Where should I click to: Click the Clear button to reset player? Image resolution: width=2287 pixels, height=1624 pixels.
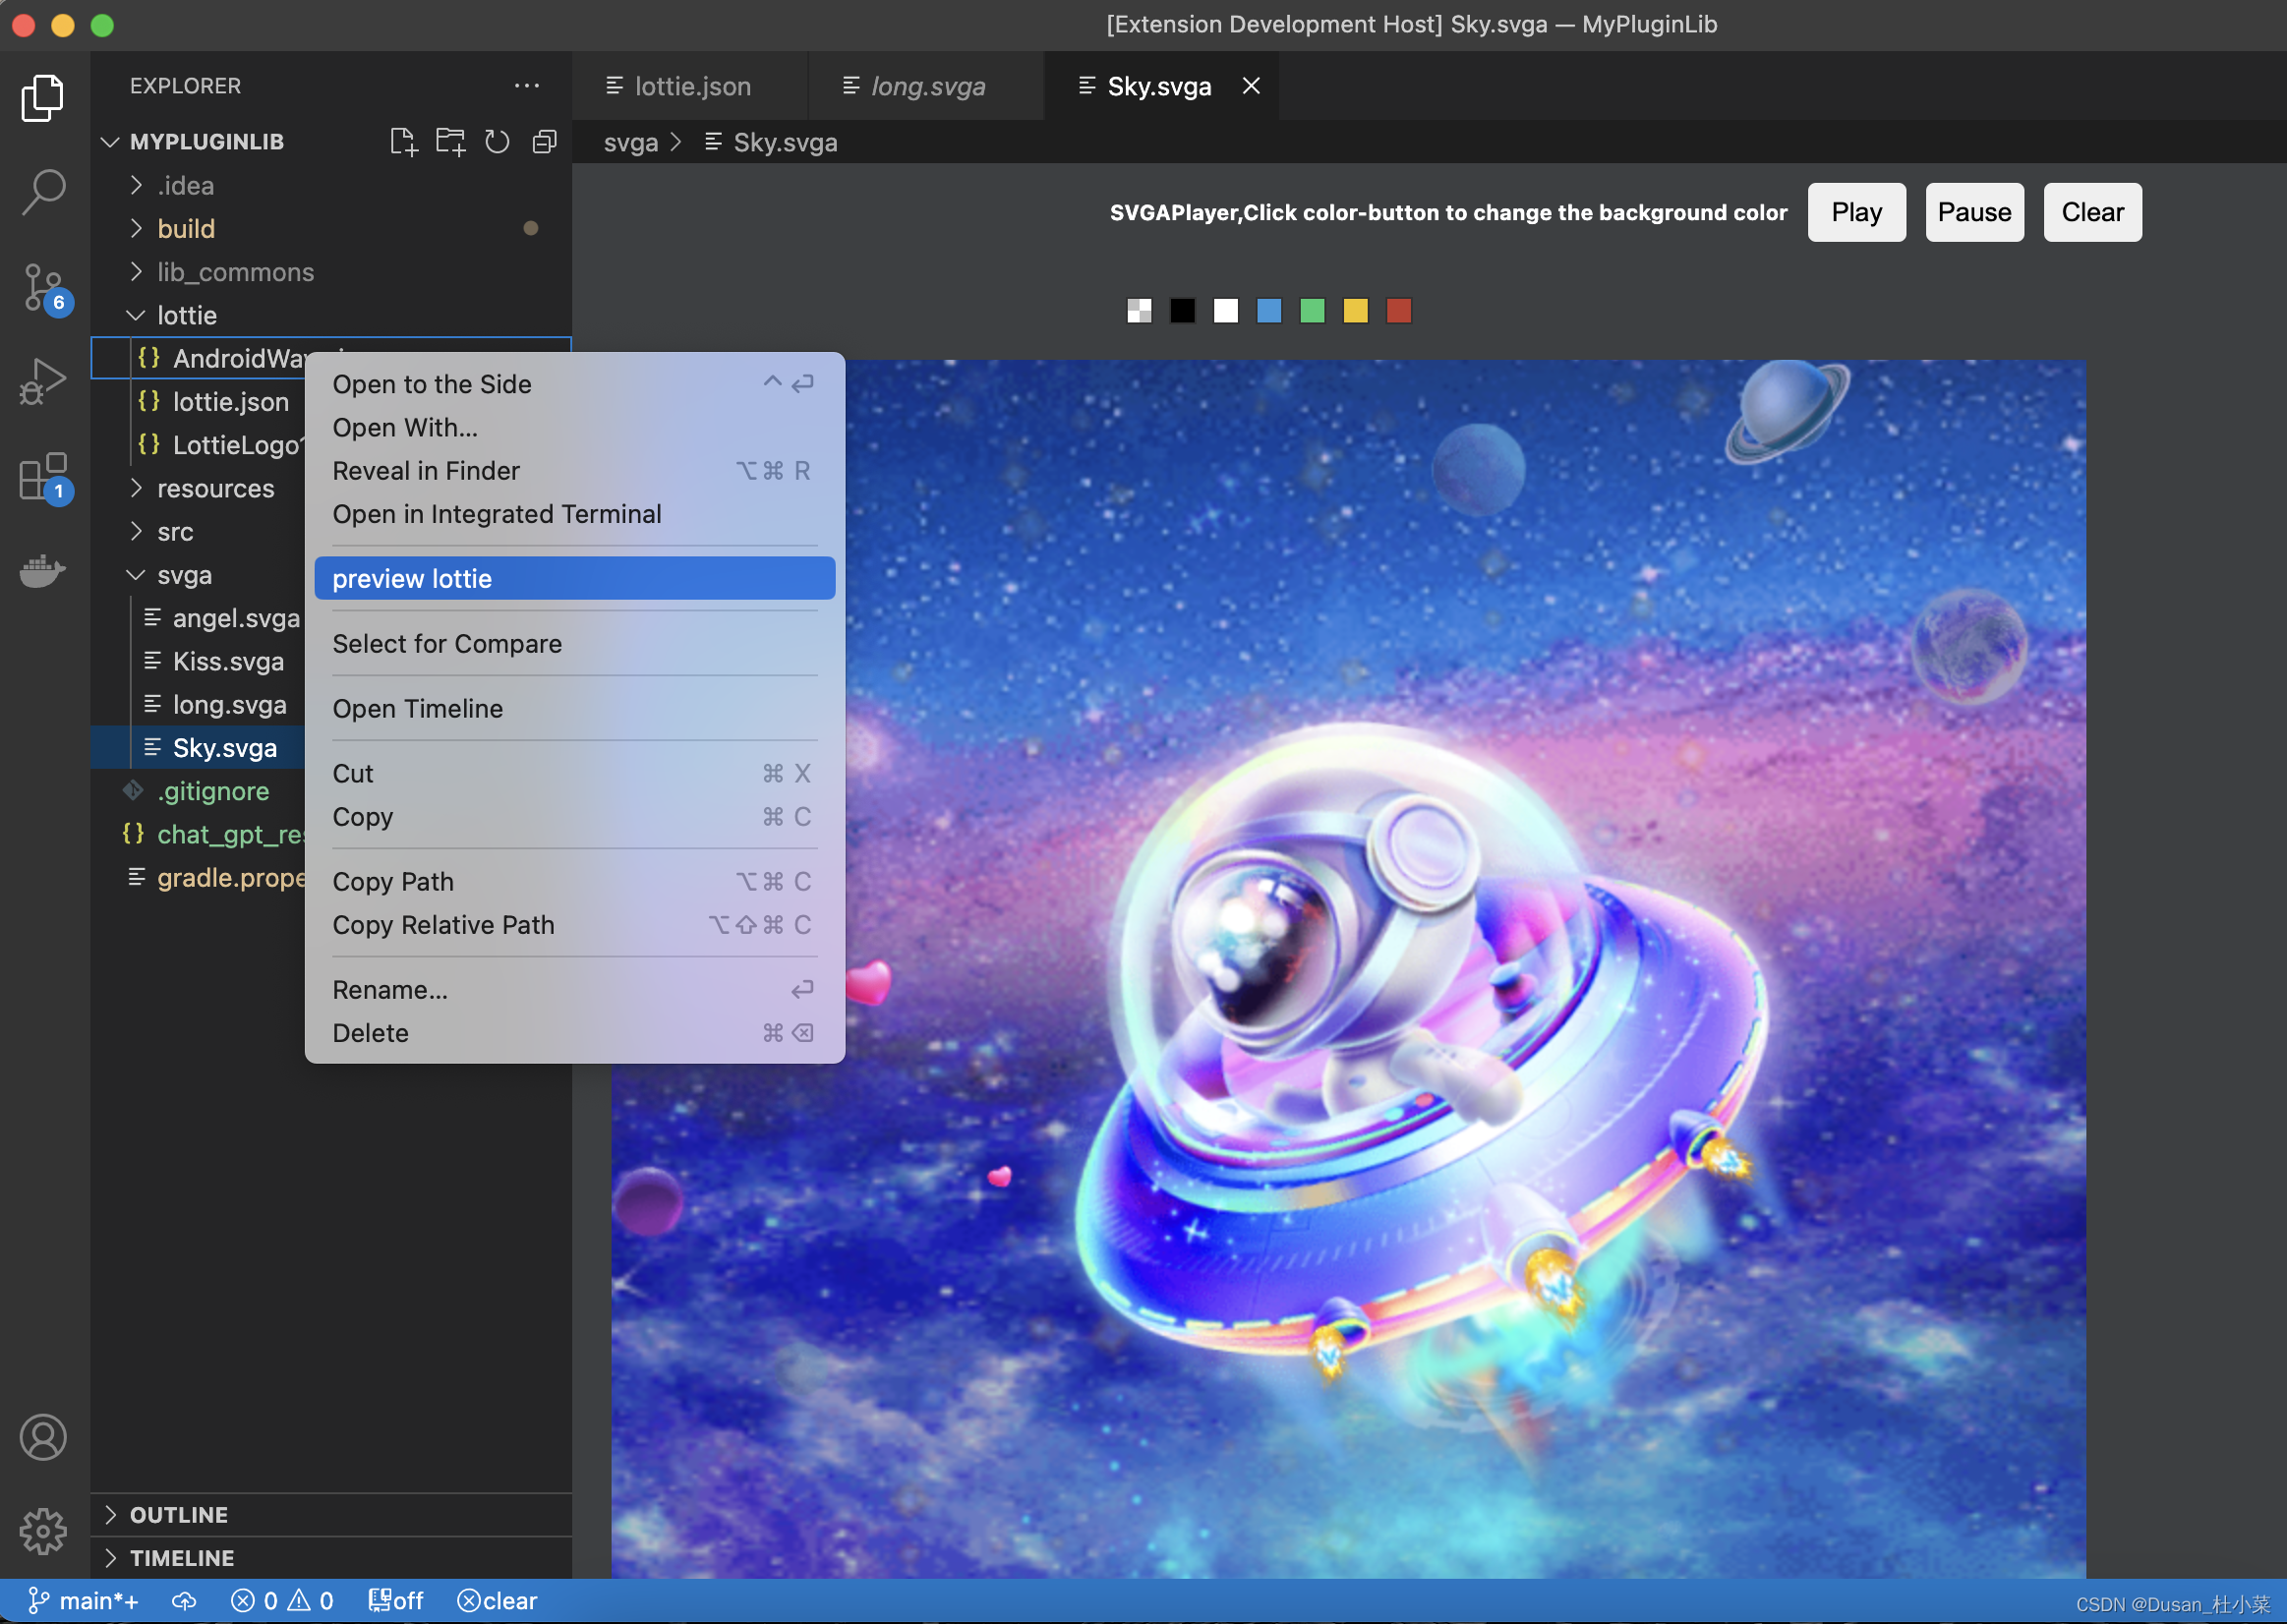(x=2092, y=211)
